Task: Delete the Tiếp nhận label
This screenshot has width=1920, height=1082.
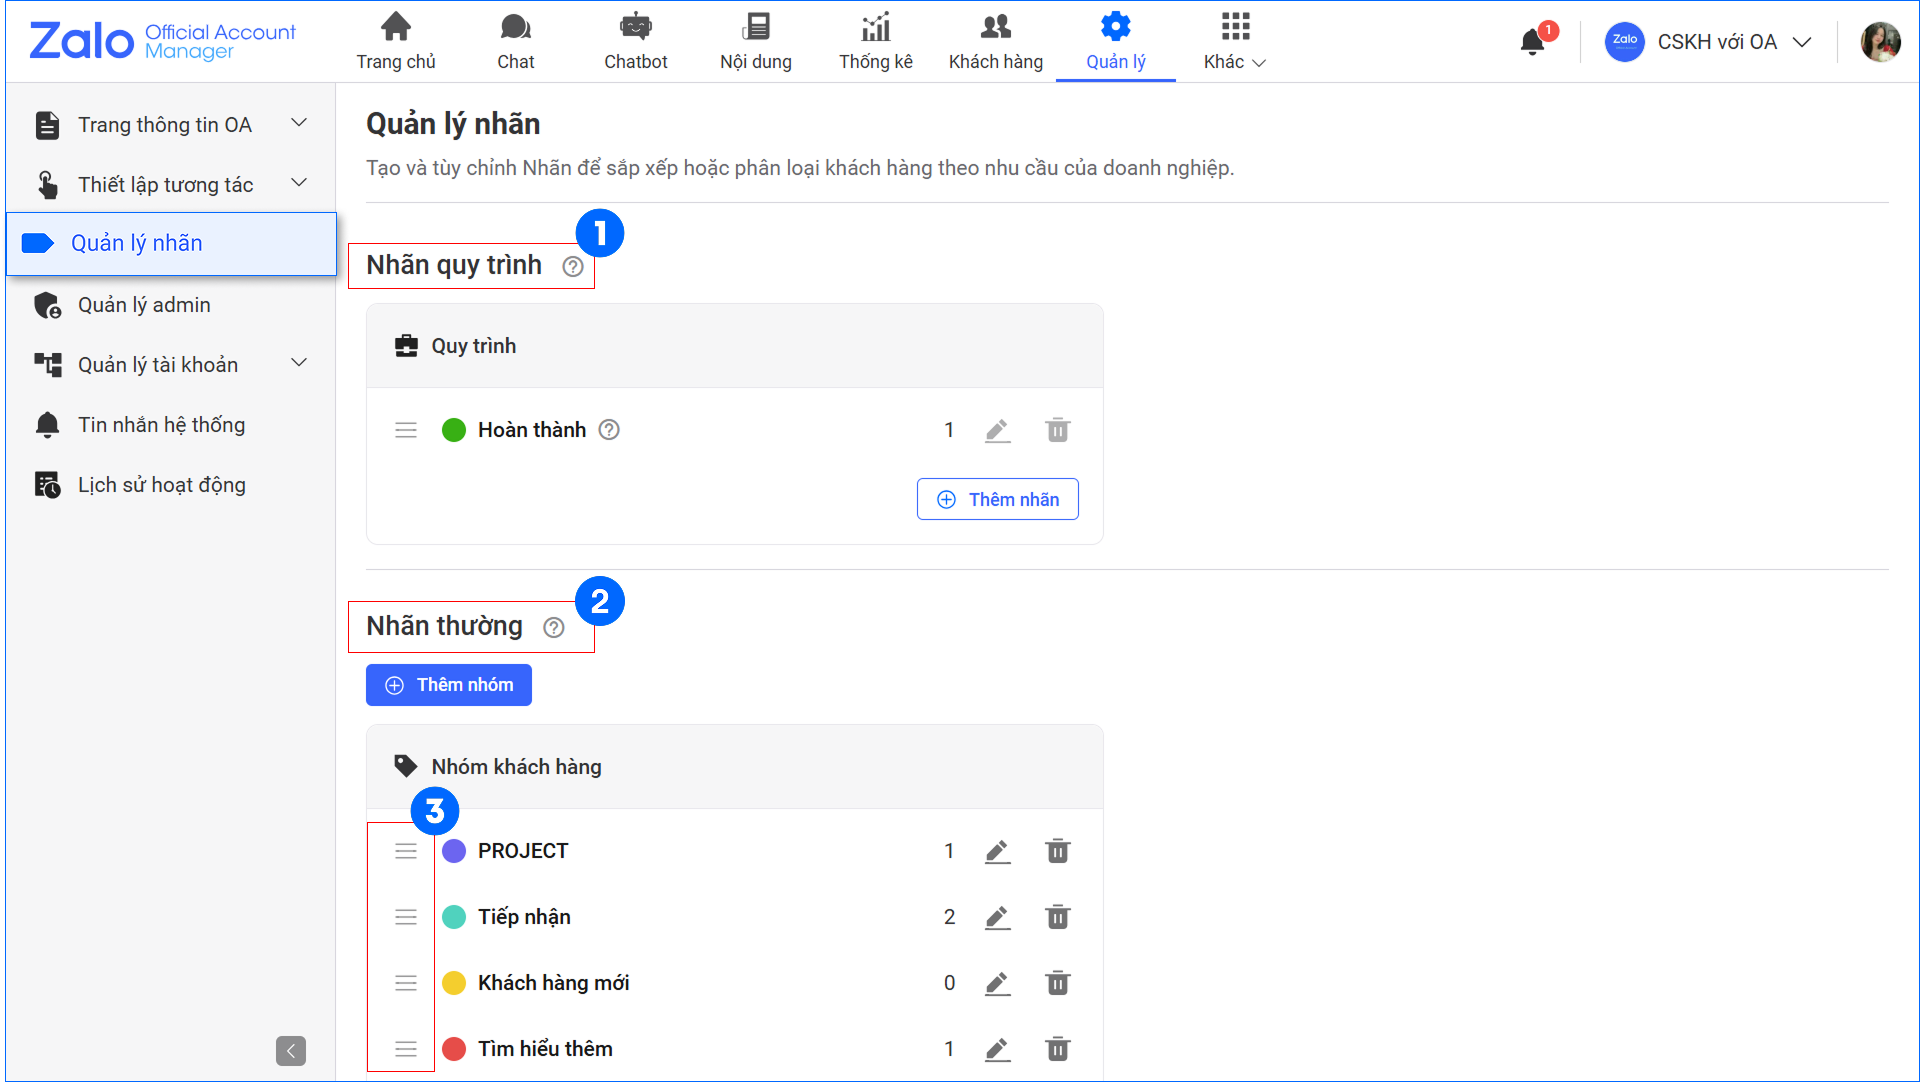Action: pos(1057,917)
